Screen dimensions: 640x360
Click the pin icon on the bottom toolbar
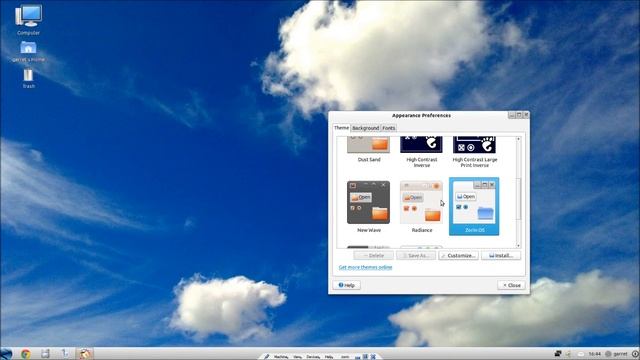tap(266, 357)
